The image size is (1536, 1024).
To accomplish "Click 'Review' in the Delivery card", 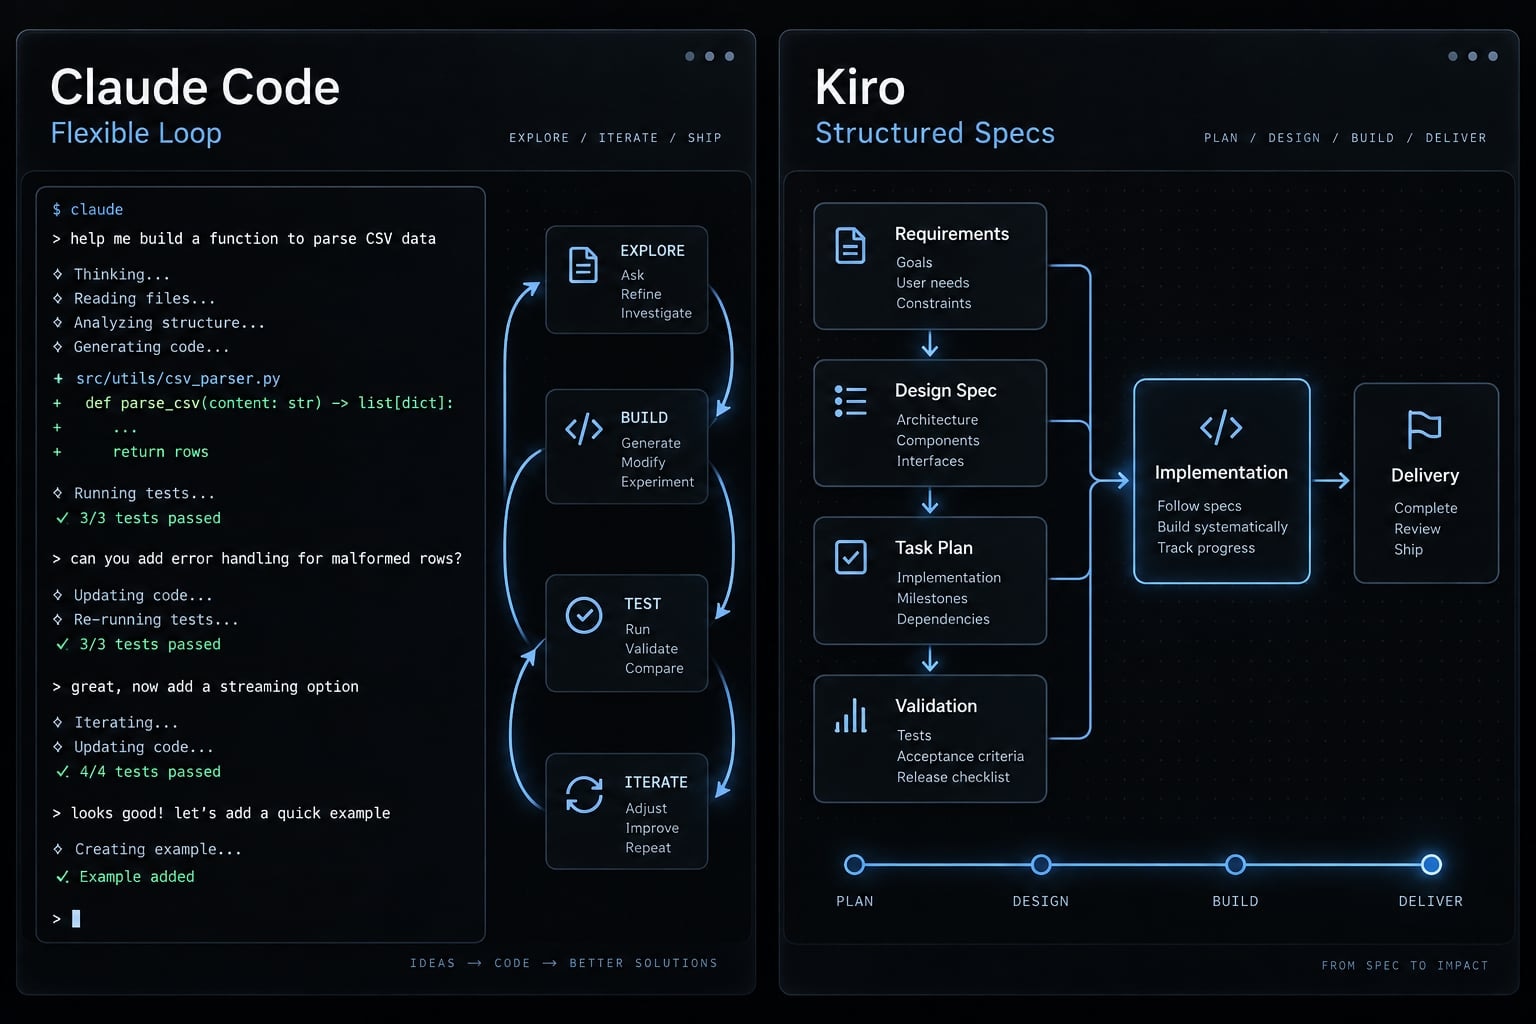I will click(x=1417, y=528).
